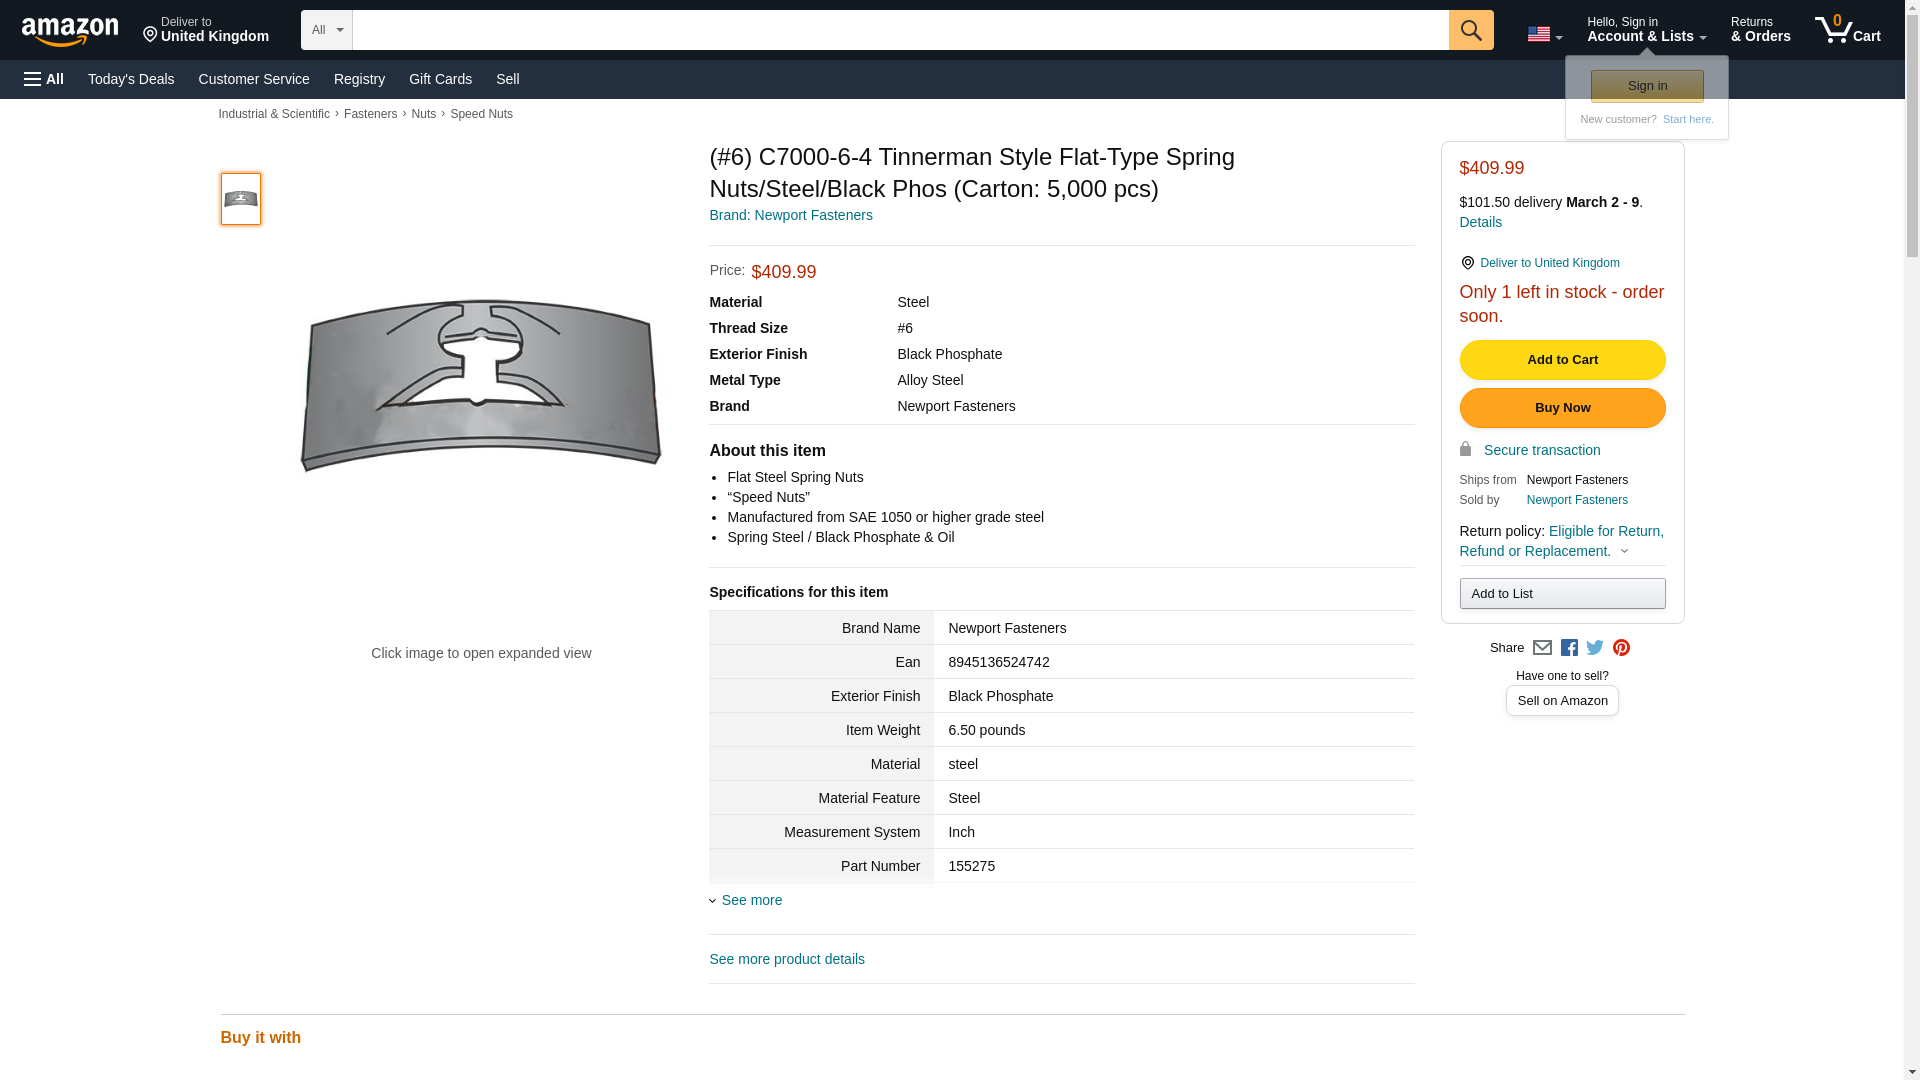The width and height of the screenshot is (1920, 1080).
Task: Click the Amazon logo
Action: tap(70, 31)
